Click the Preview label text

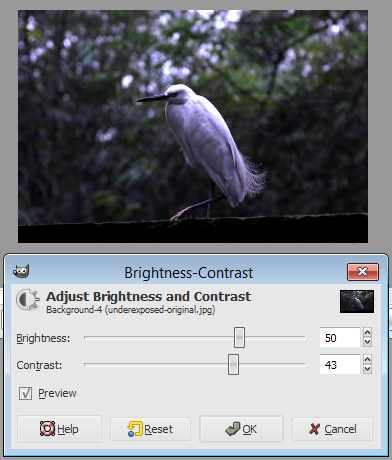[57, 393]
